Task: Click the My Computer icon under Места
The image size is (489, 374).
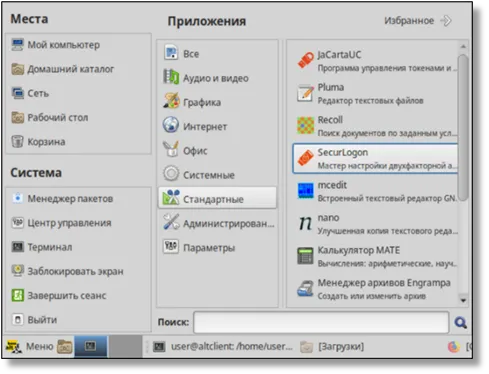Action: point(17,45)
